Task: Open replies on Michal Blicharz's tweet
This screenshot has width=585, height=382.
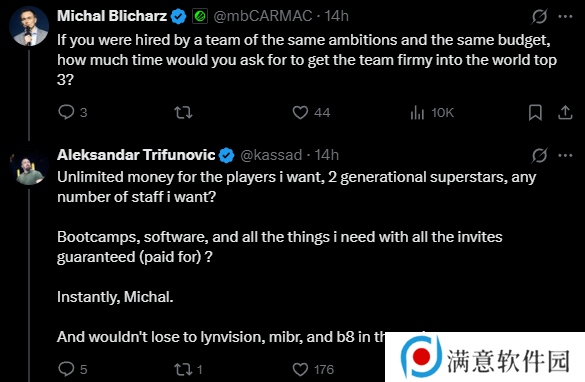Action: [x=73, y=112]
